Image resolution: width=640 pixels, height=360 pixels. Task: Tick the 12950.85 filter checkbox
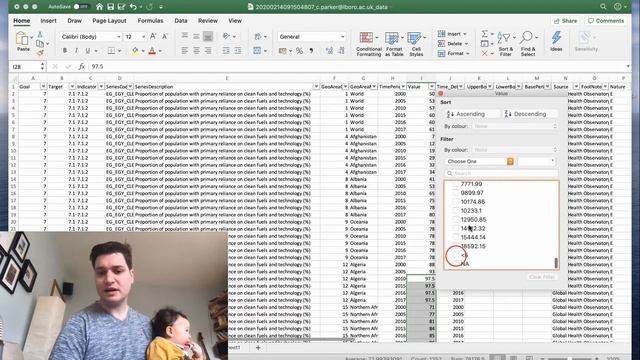[x=456, y=220]
